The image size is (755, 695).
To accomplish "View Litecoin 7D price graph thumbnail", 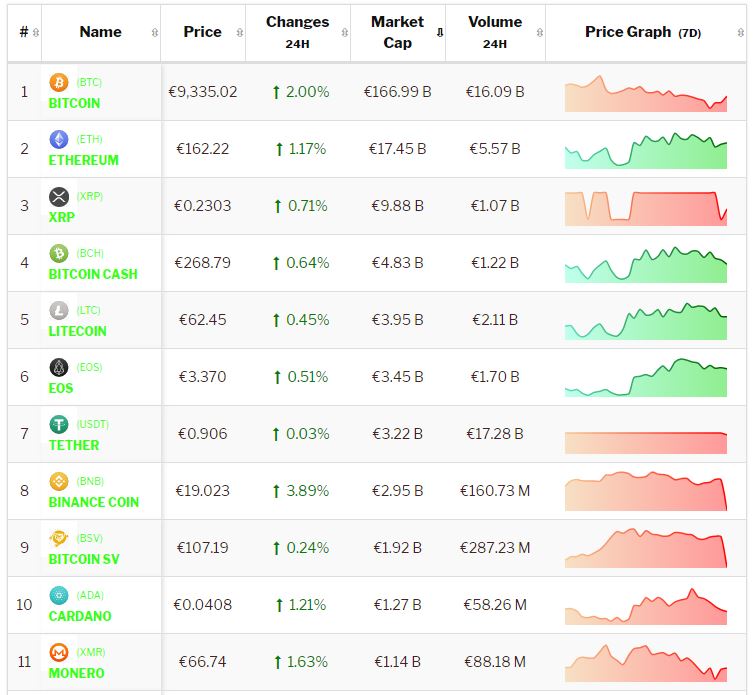I will point(645,320).
